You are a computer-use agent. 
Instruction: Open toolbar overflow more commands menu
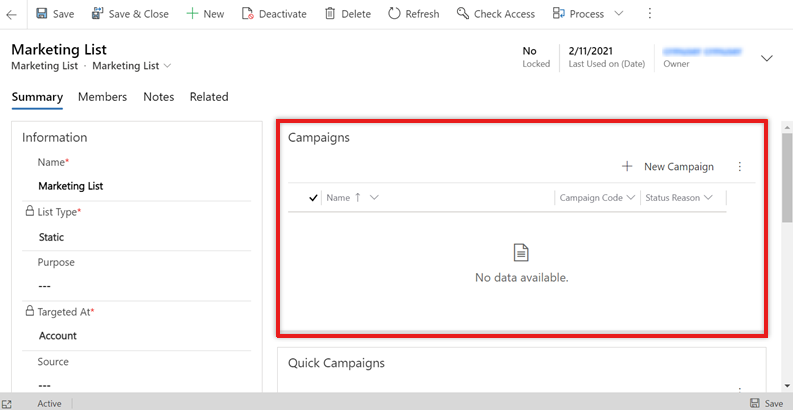[650, 14]
